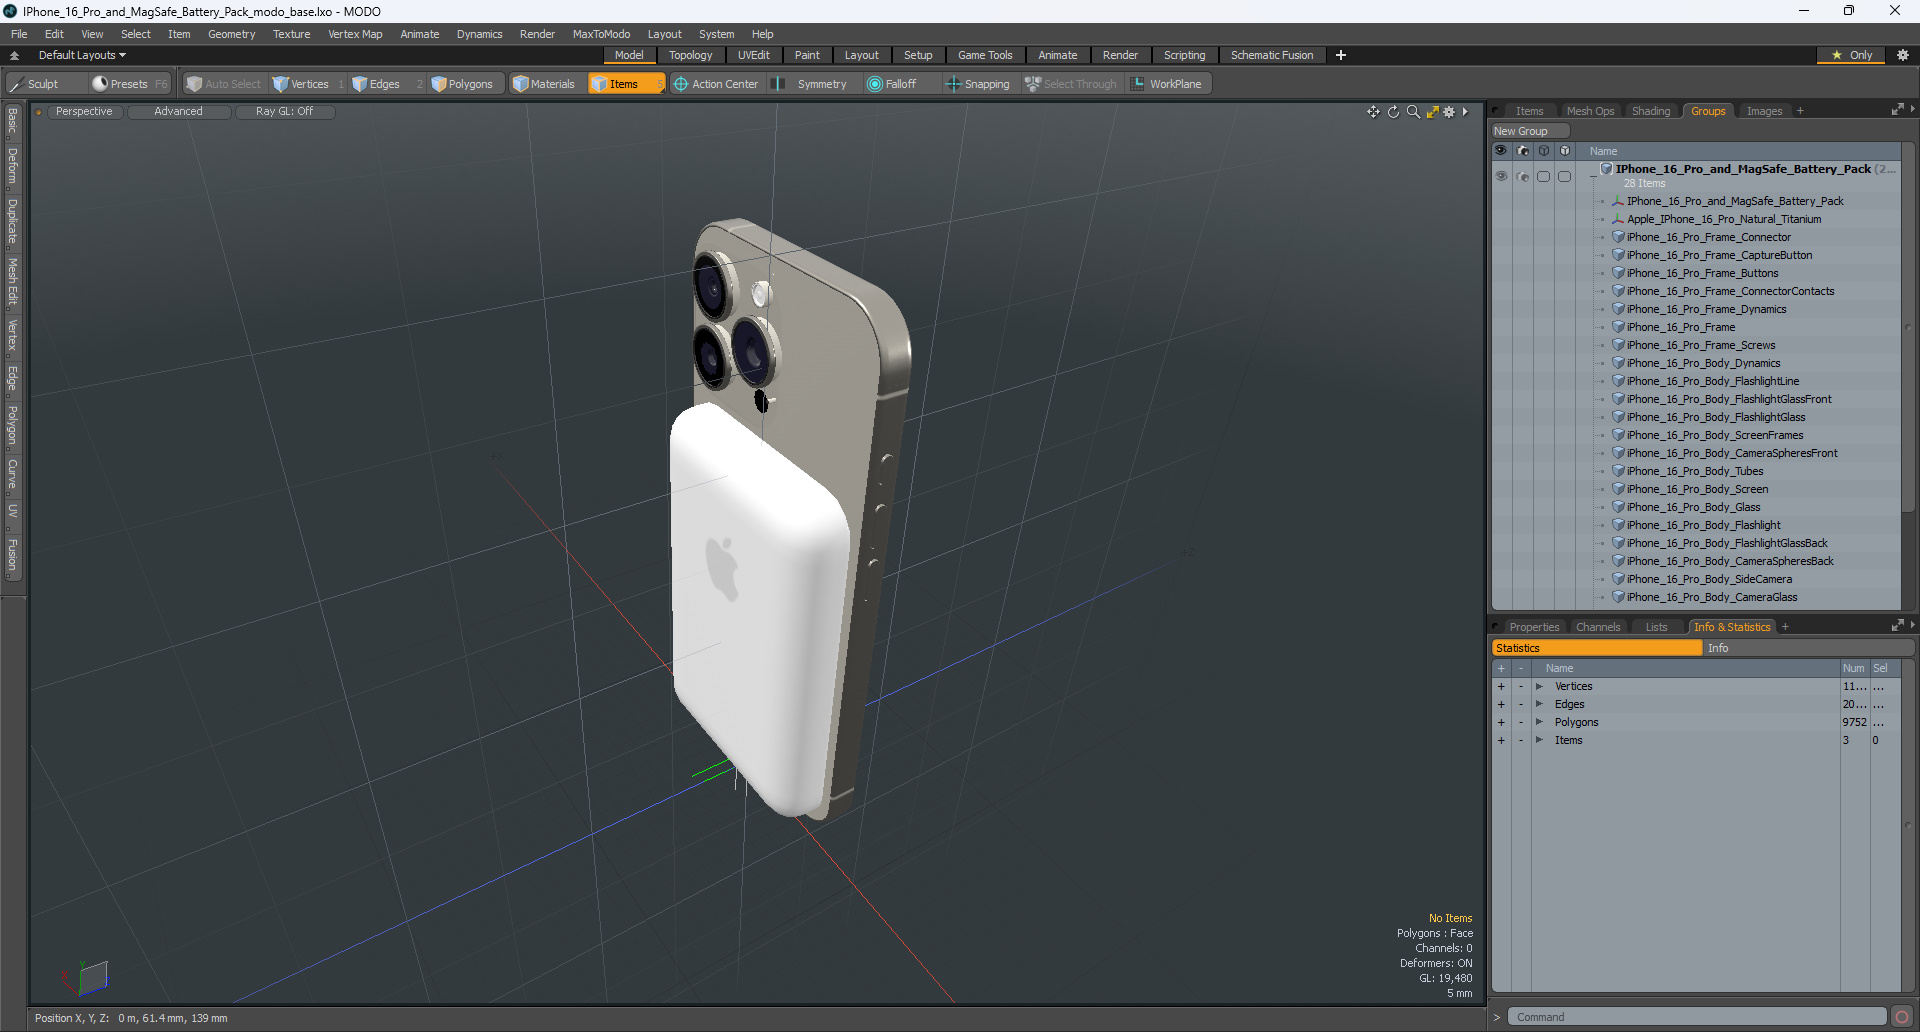The width and height of the screenshot is (1920, 1032).
Task: Open the Advanced shading style dropdown
Action: click(x=178, y=112)
